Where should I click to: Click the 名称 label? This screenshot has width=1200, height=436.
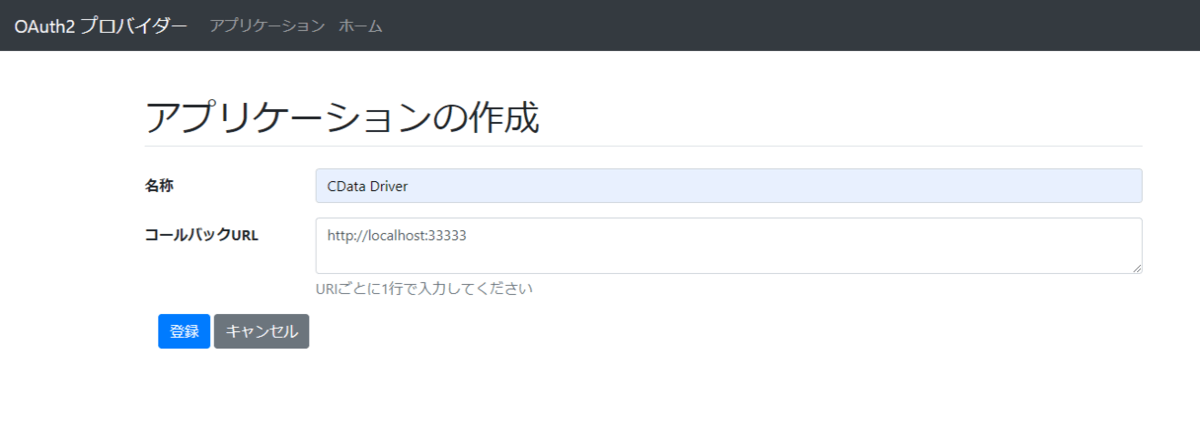tap(159, 186)
